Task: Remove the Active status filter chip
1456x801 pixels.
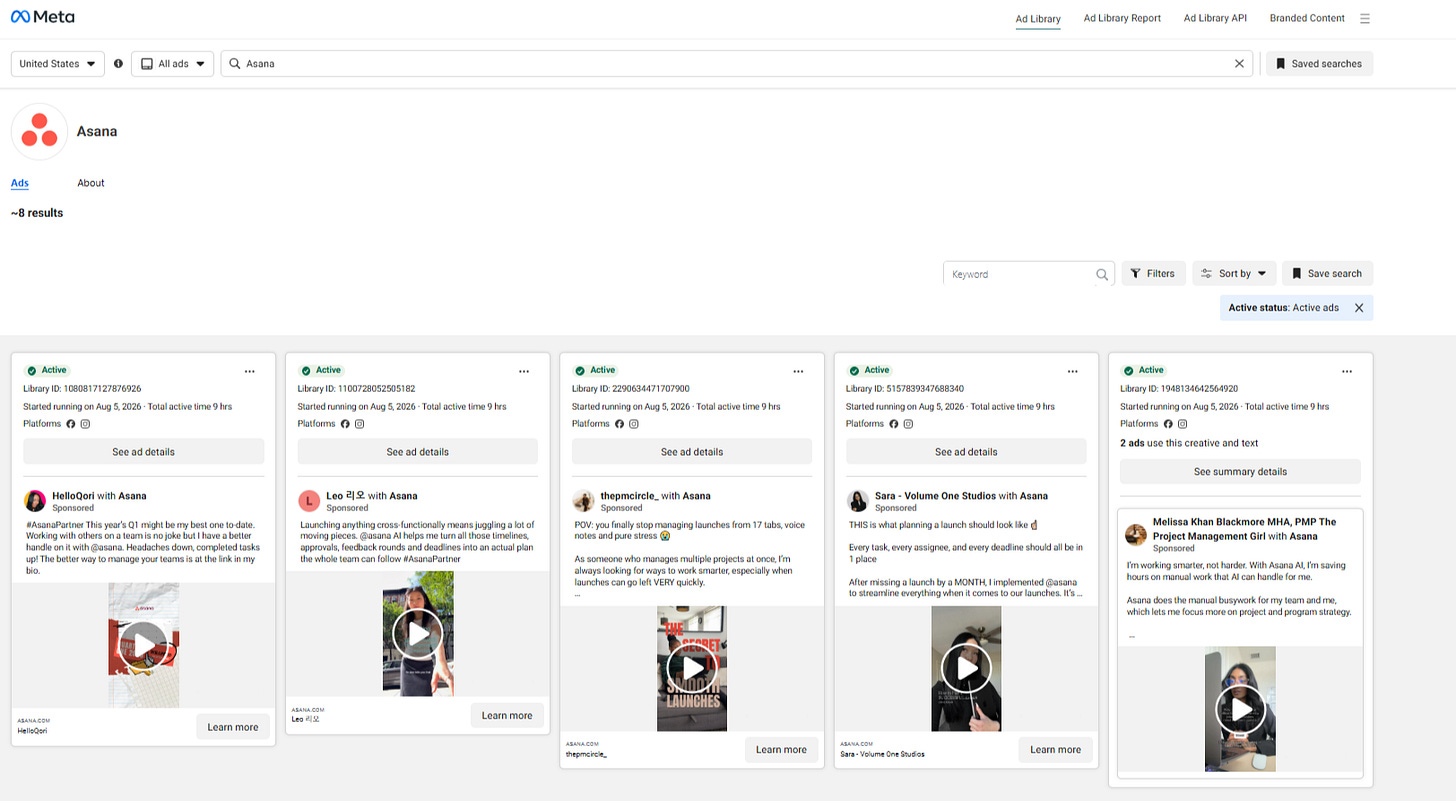Action: [1359, 308]
